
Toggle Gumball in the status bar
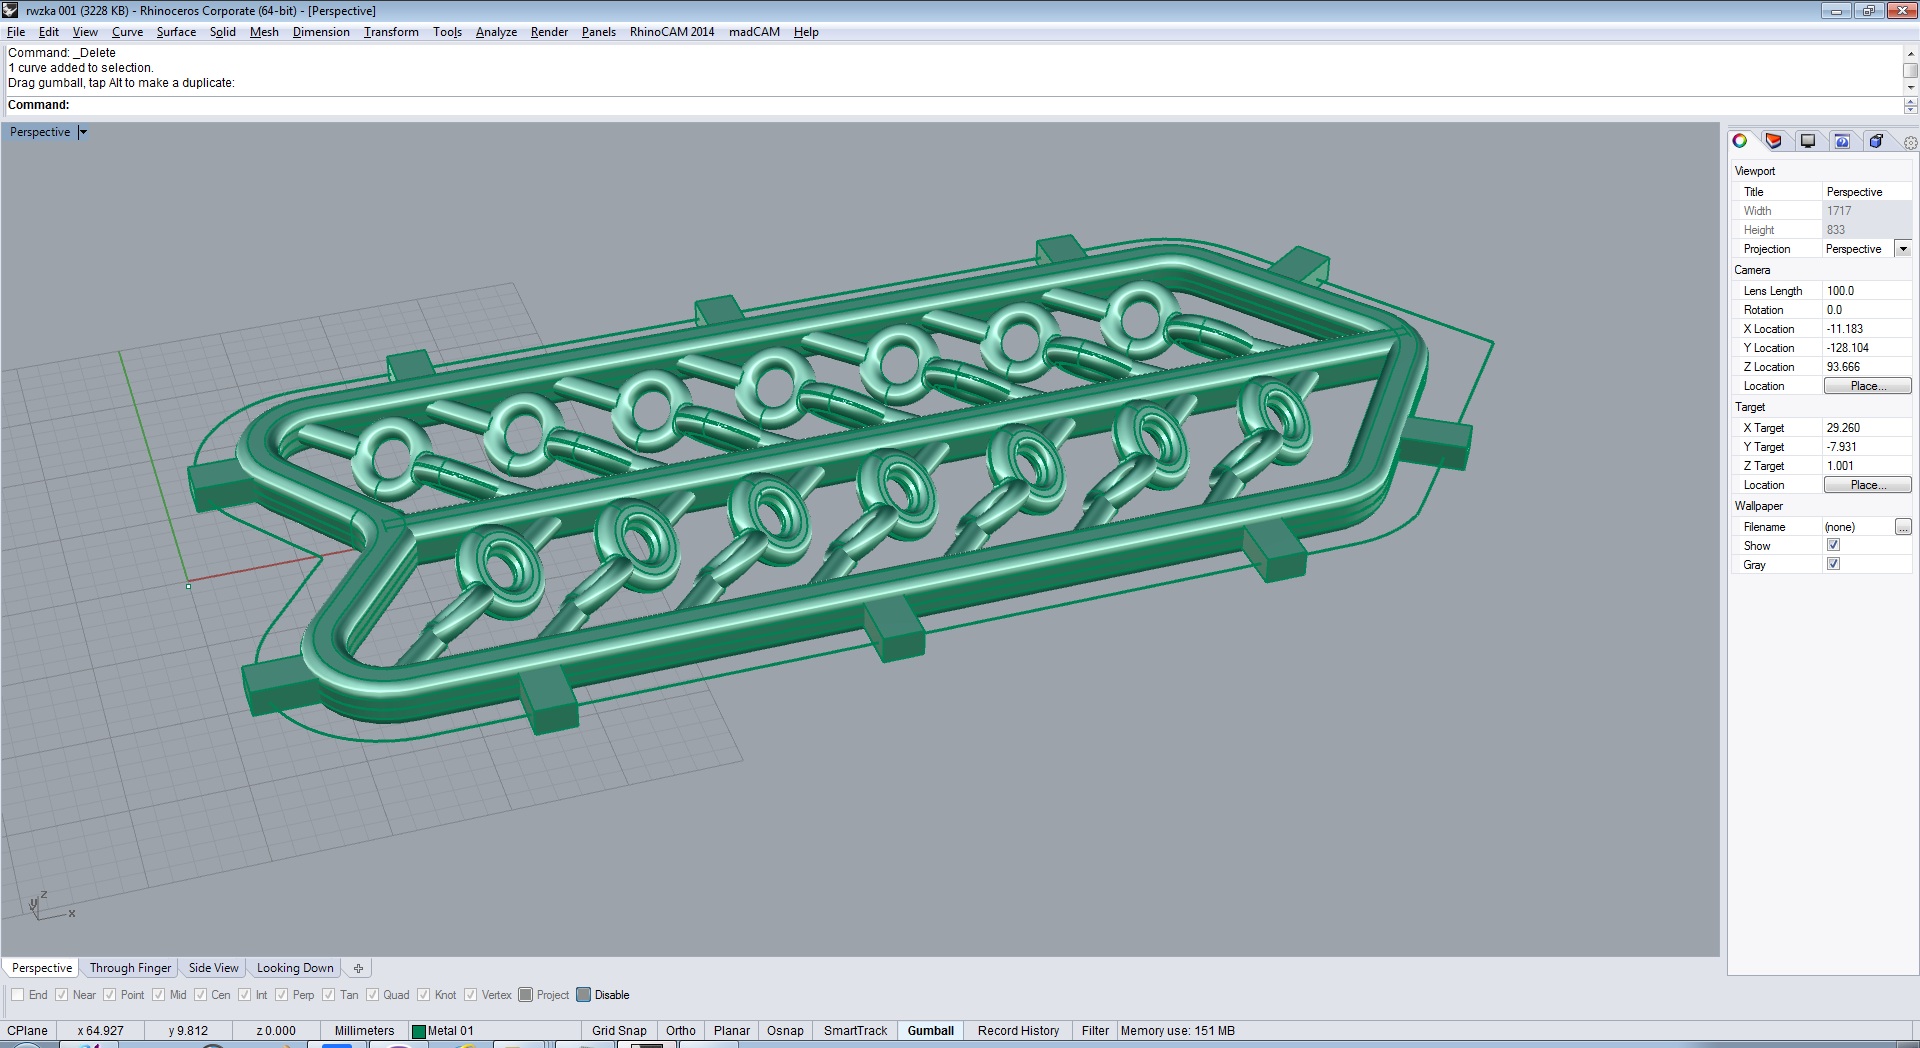(930, 1031)
